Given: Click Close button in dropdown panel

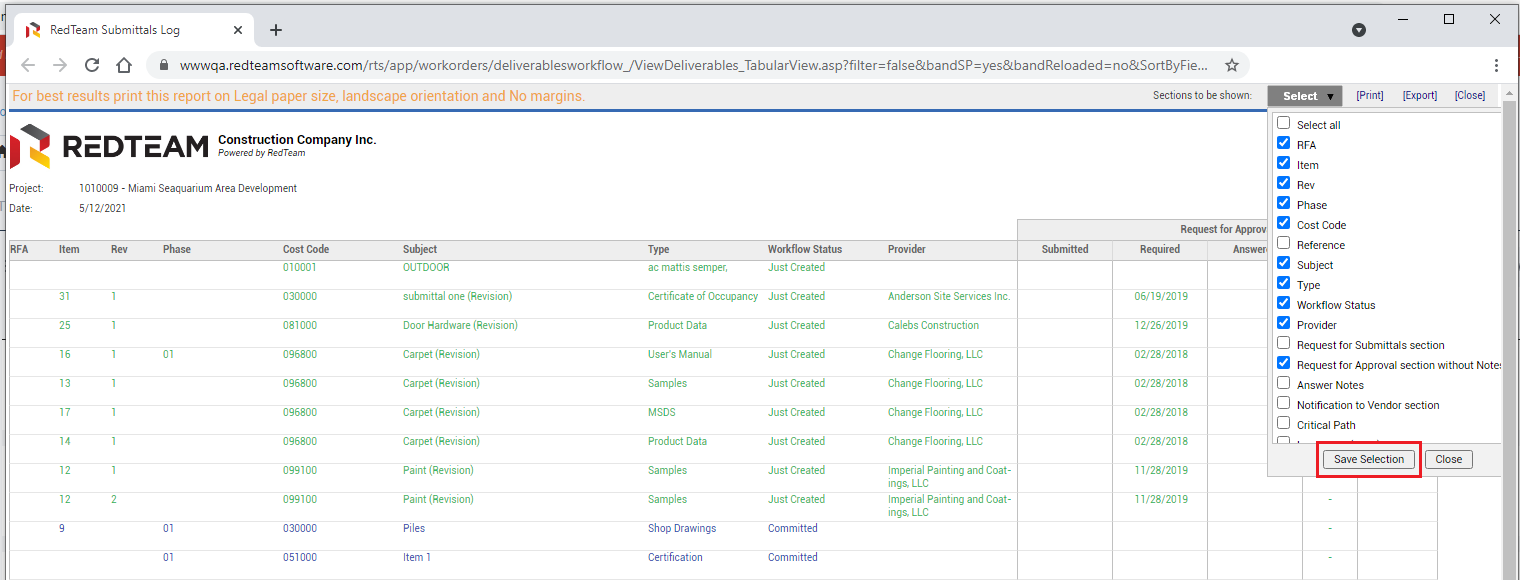Looking at the screenshot, I should [x=1448, y=459].
